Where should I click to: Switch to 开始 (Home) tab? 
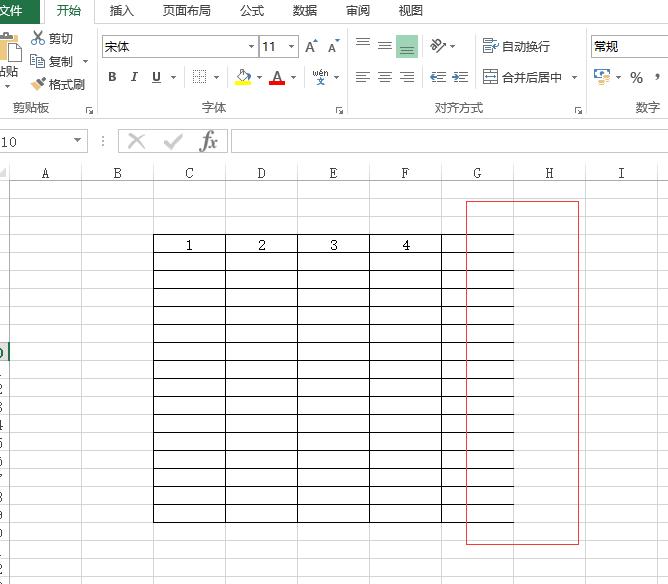[69, 11]
